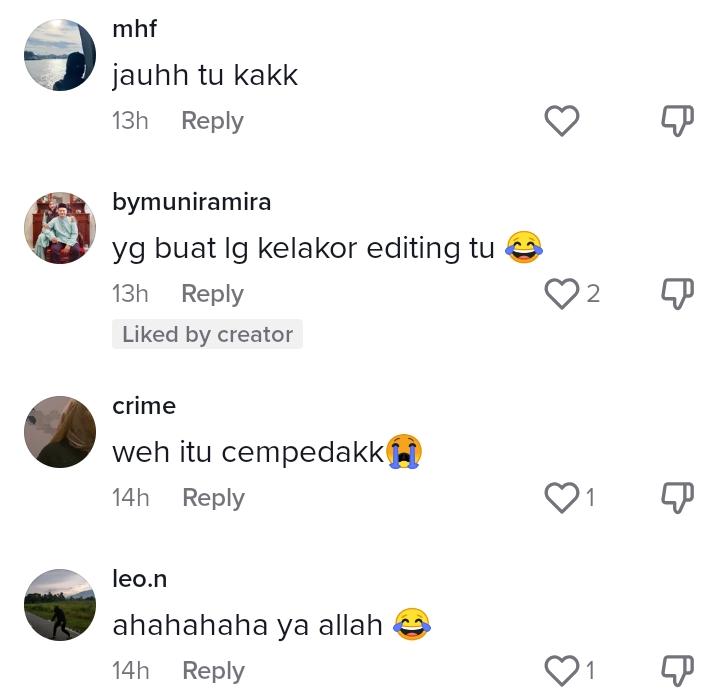Open bymuniramira's profile avatar

coord(60,228)
